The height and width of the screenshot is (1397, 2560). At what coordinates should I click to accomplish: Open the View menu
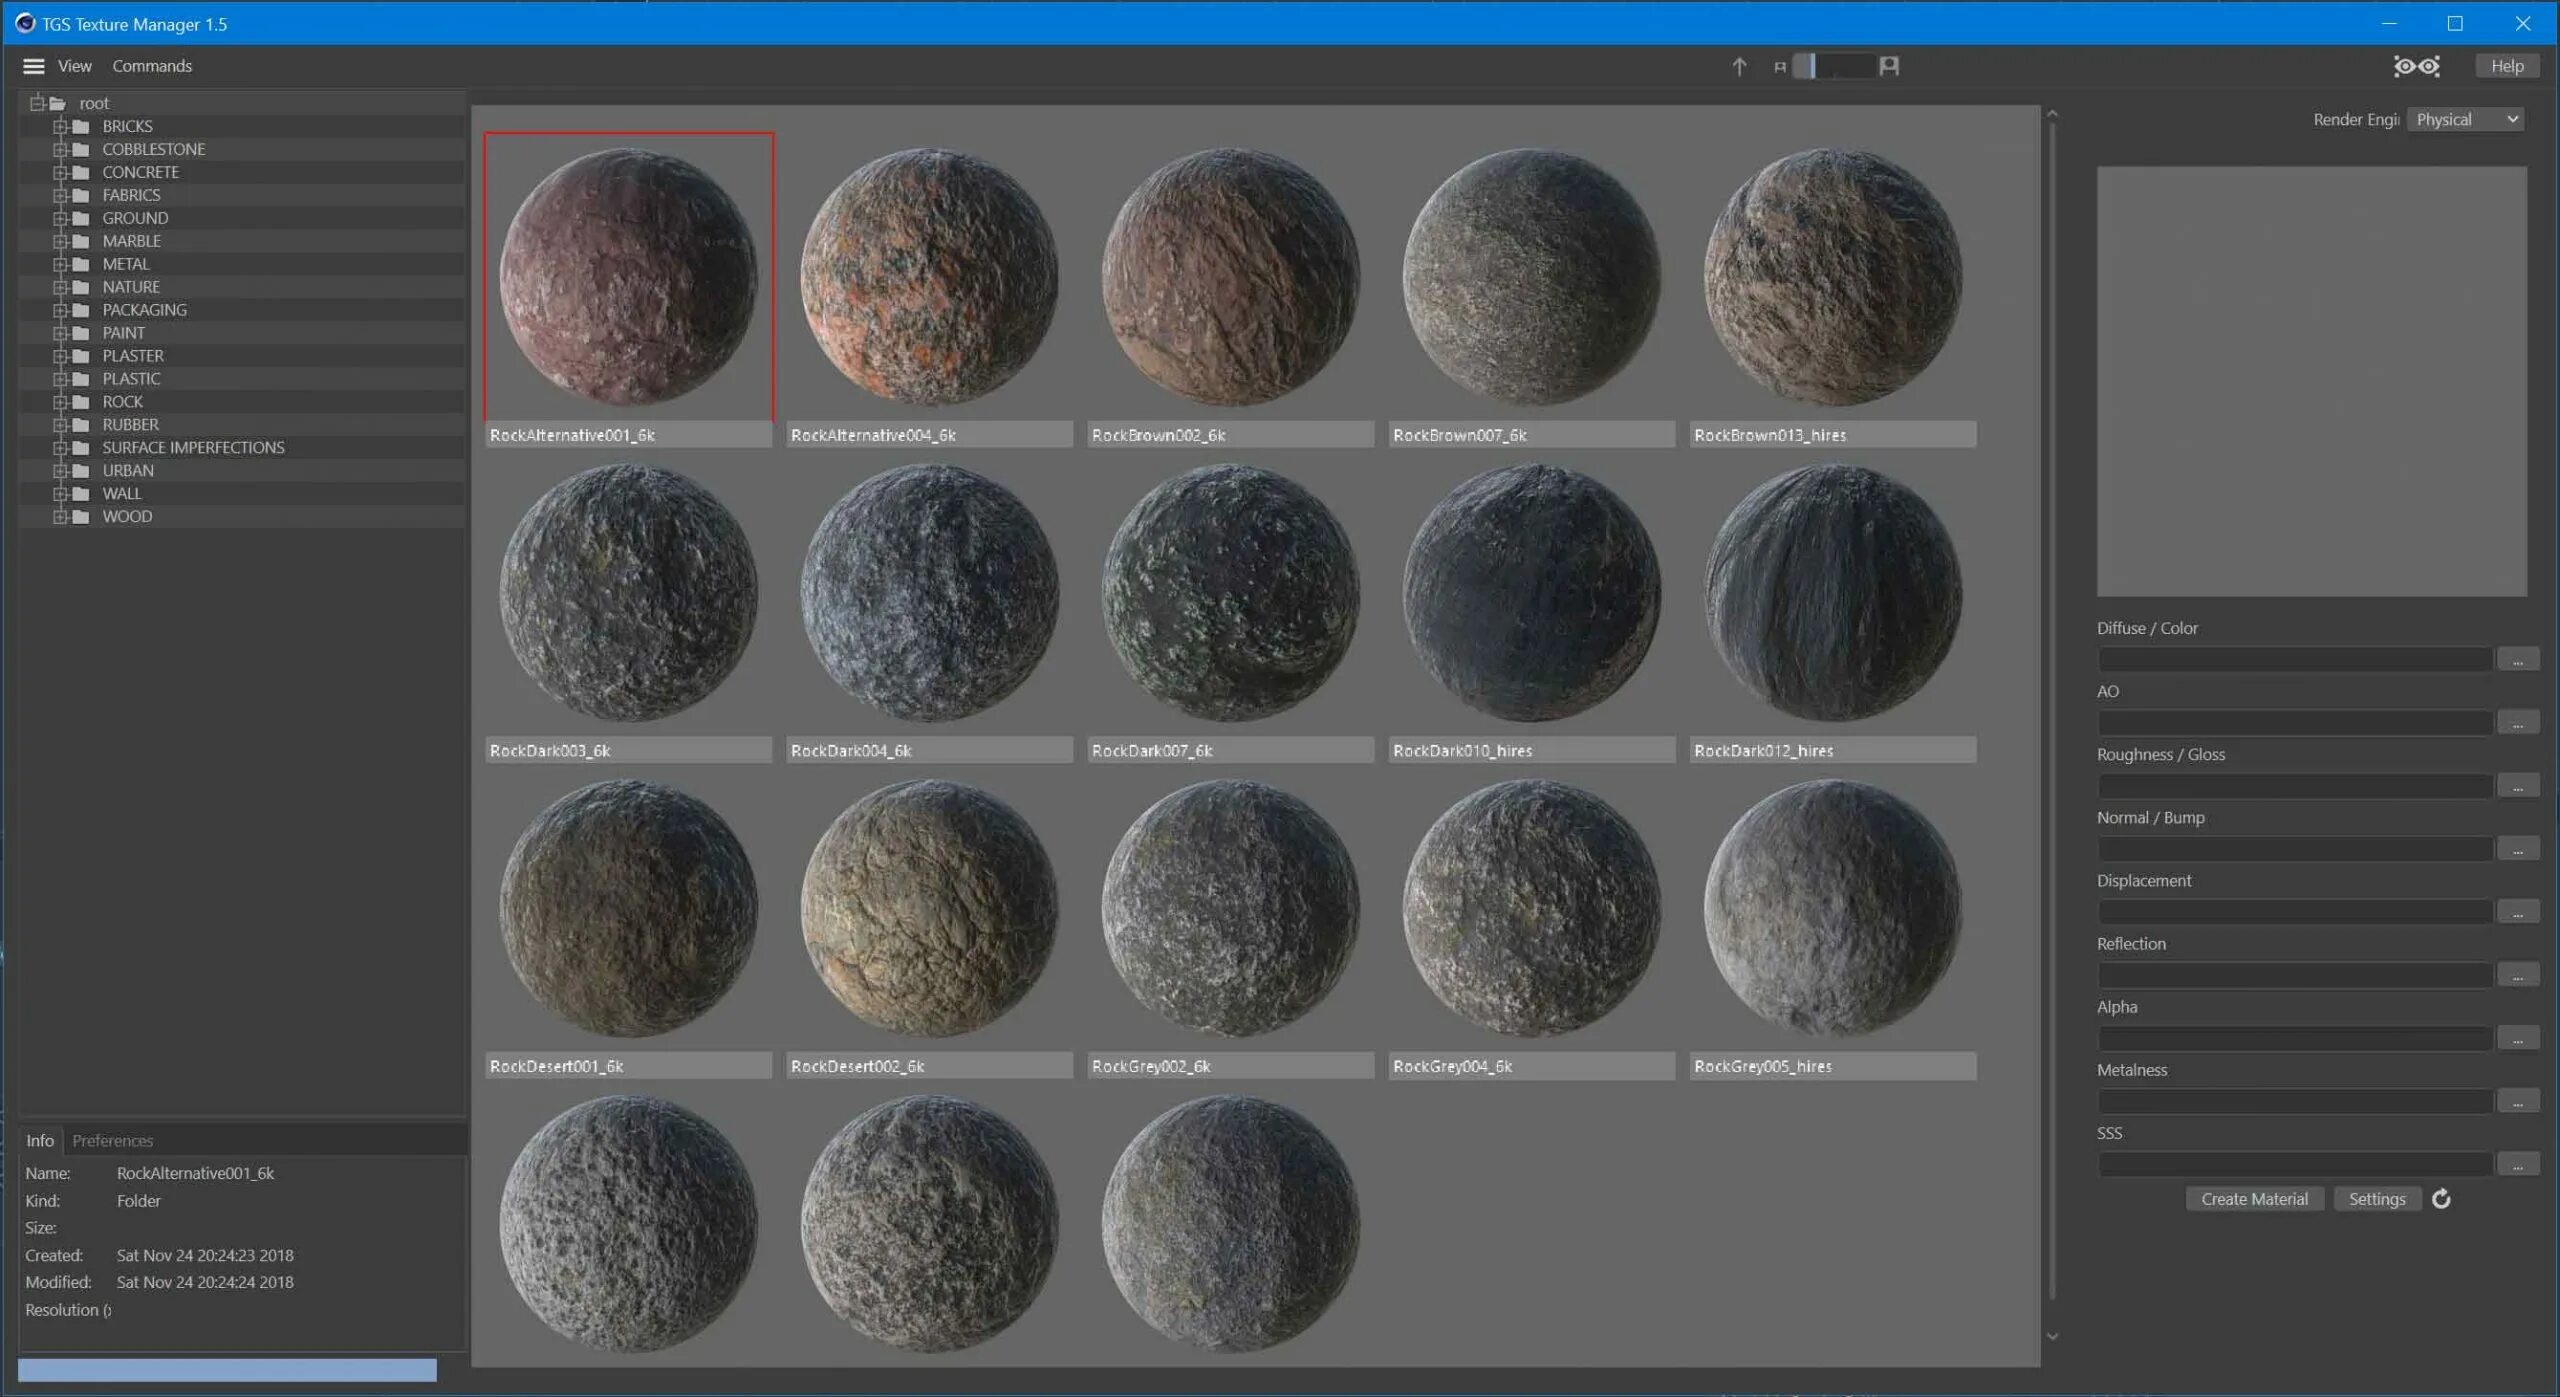pyautogui.click(x=74, y=66)
